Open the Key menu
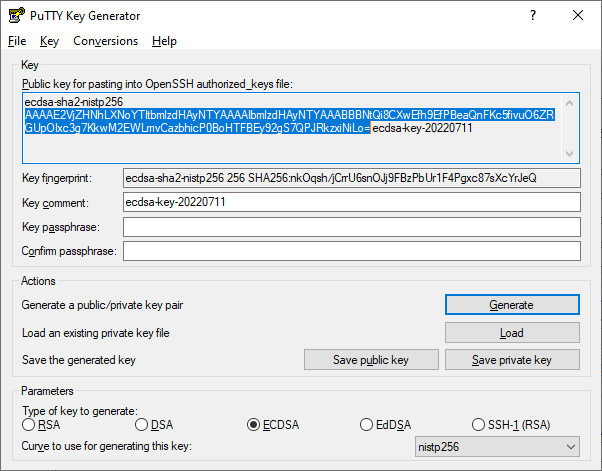The height and width of the screenshot is (471, 602). click(x=50, y=41)
